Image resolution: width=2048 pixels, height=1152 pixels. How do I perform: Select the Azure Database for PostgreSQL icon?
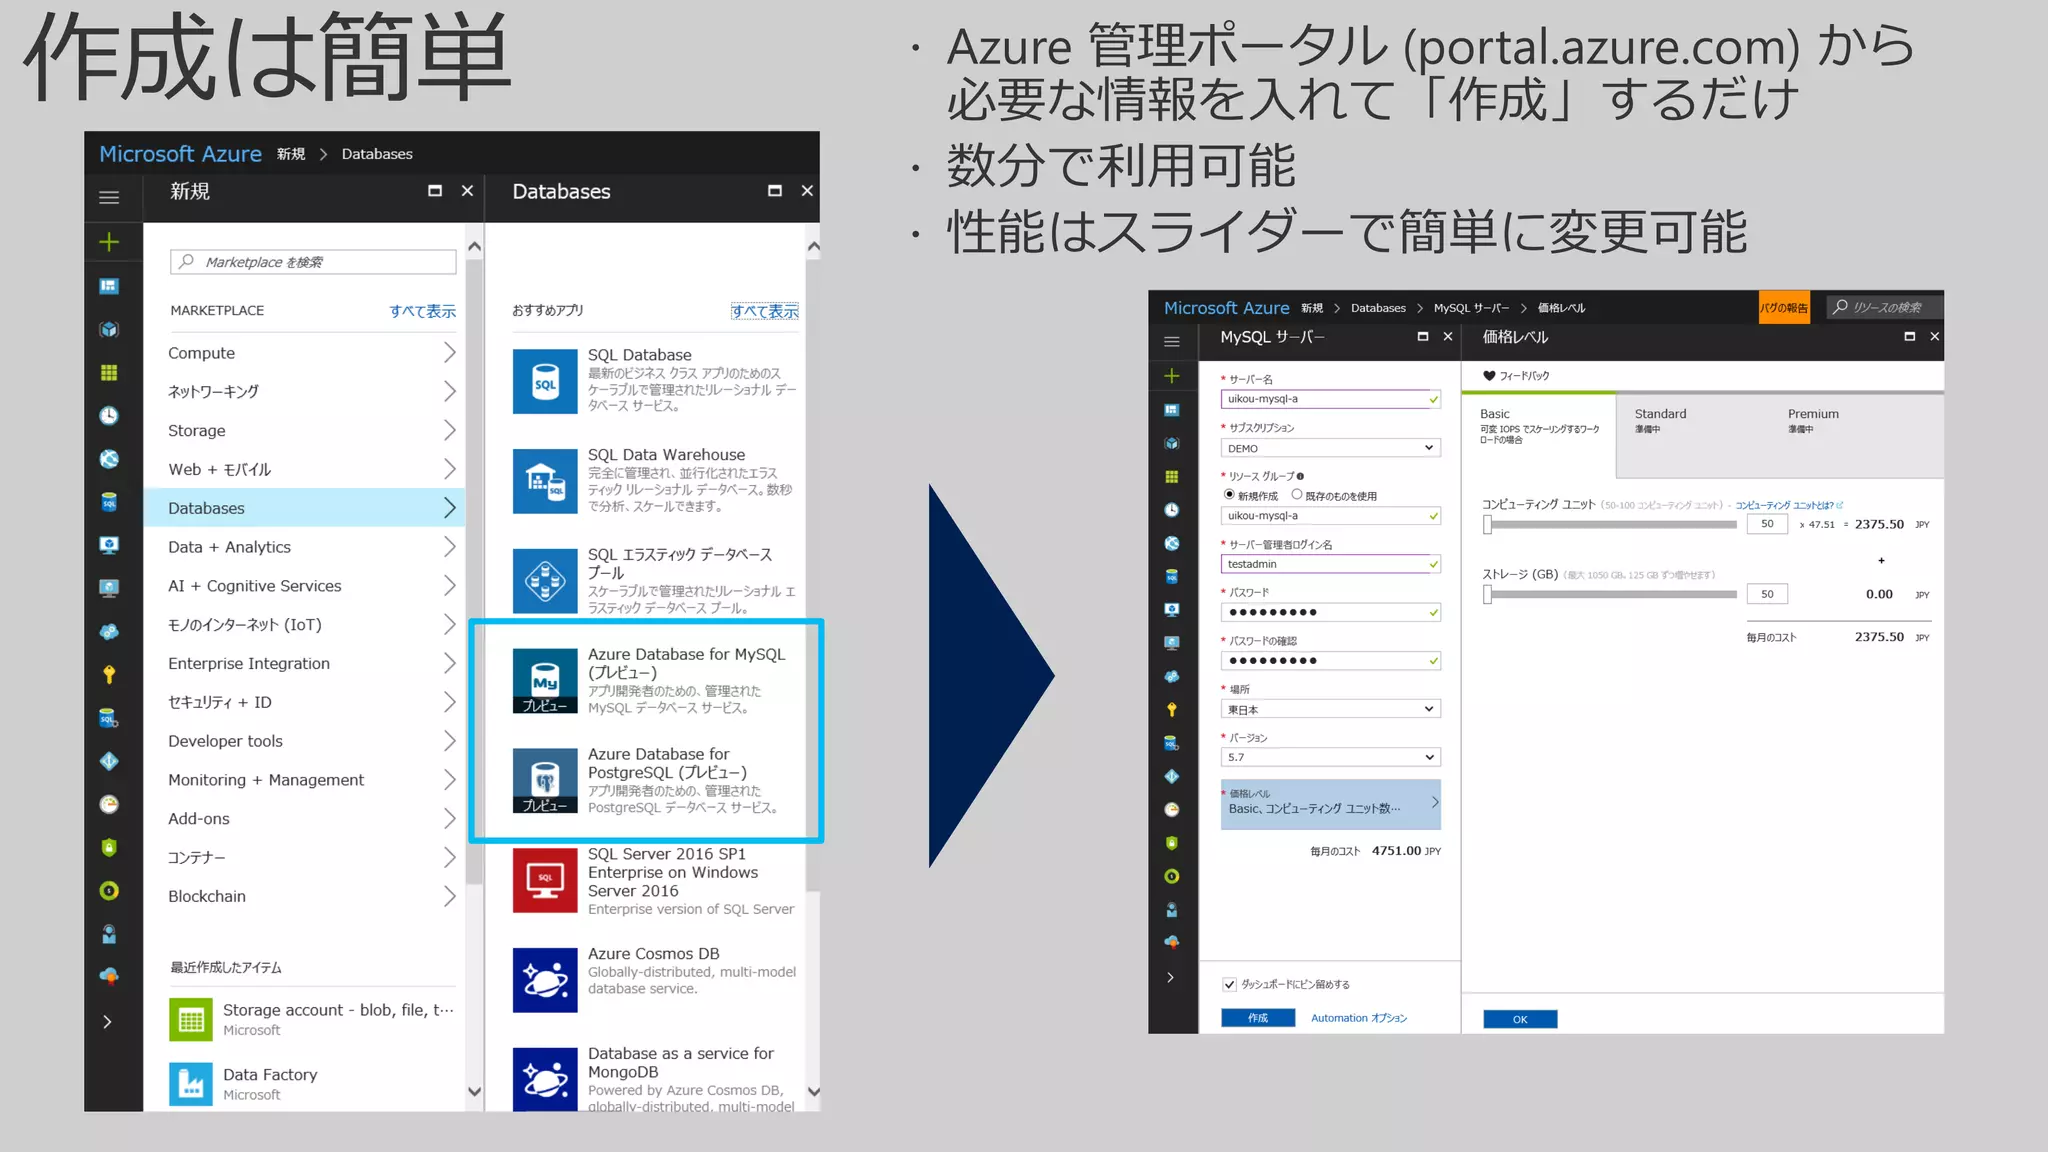tap(545, 780)
